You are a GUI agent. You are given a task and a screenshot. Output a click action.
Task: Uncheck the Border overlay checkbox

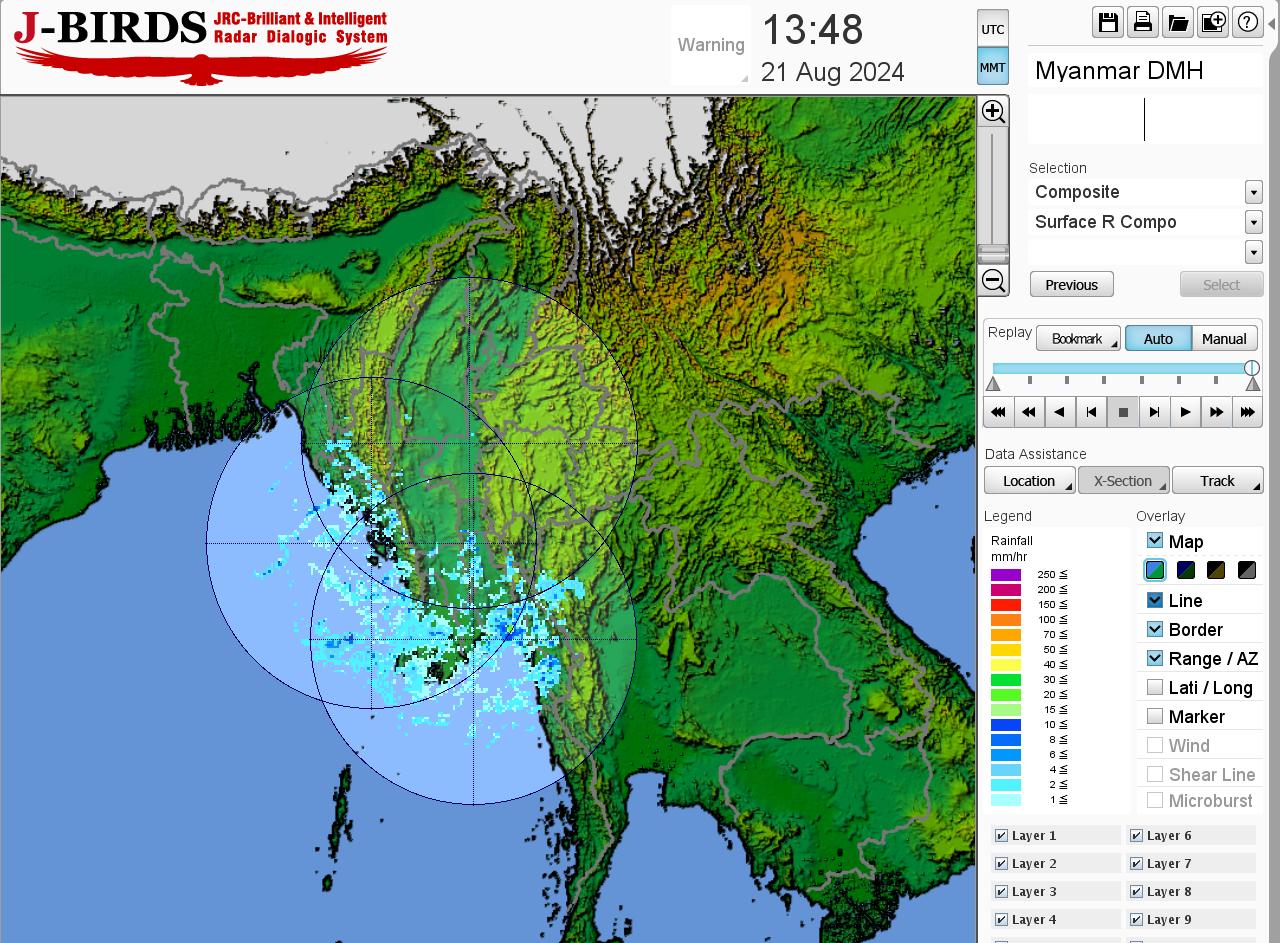pyautogui.click(x=1155, y=629)
